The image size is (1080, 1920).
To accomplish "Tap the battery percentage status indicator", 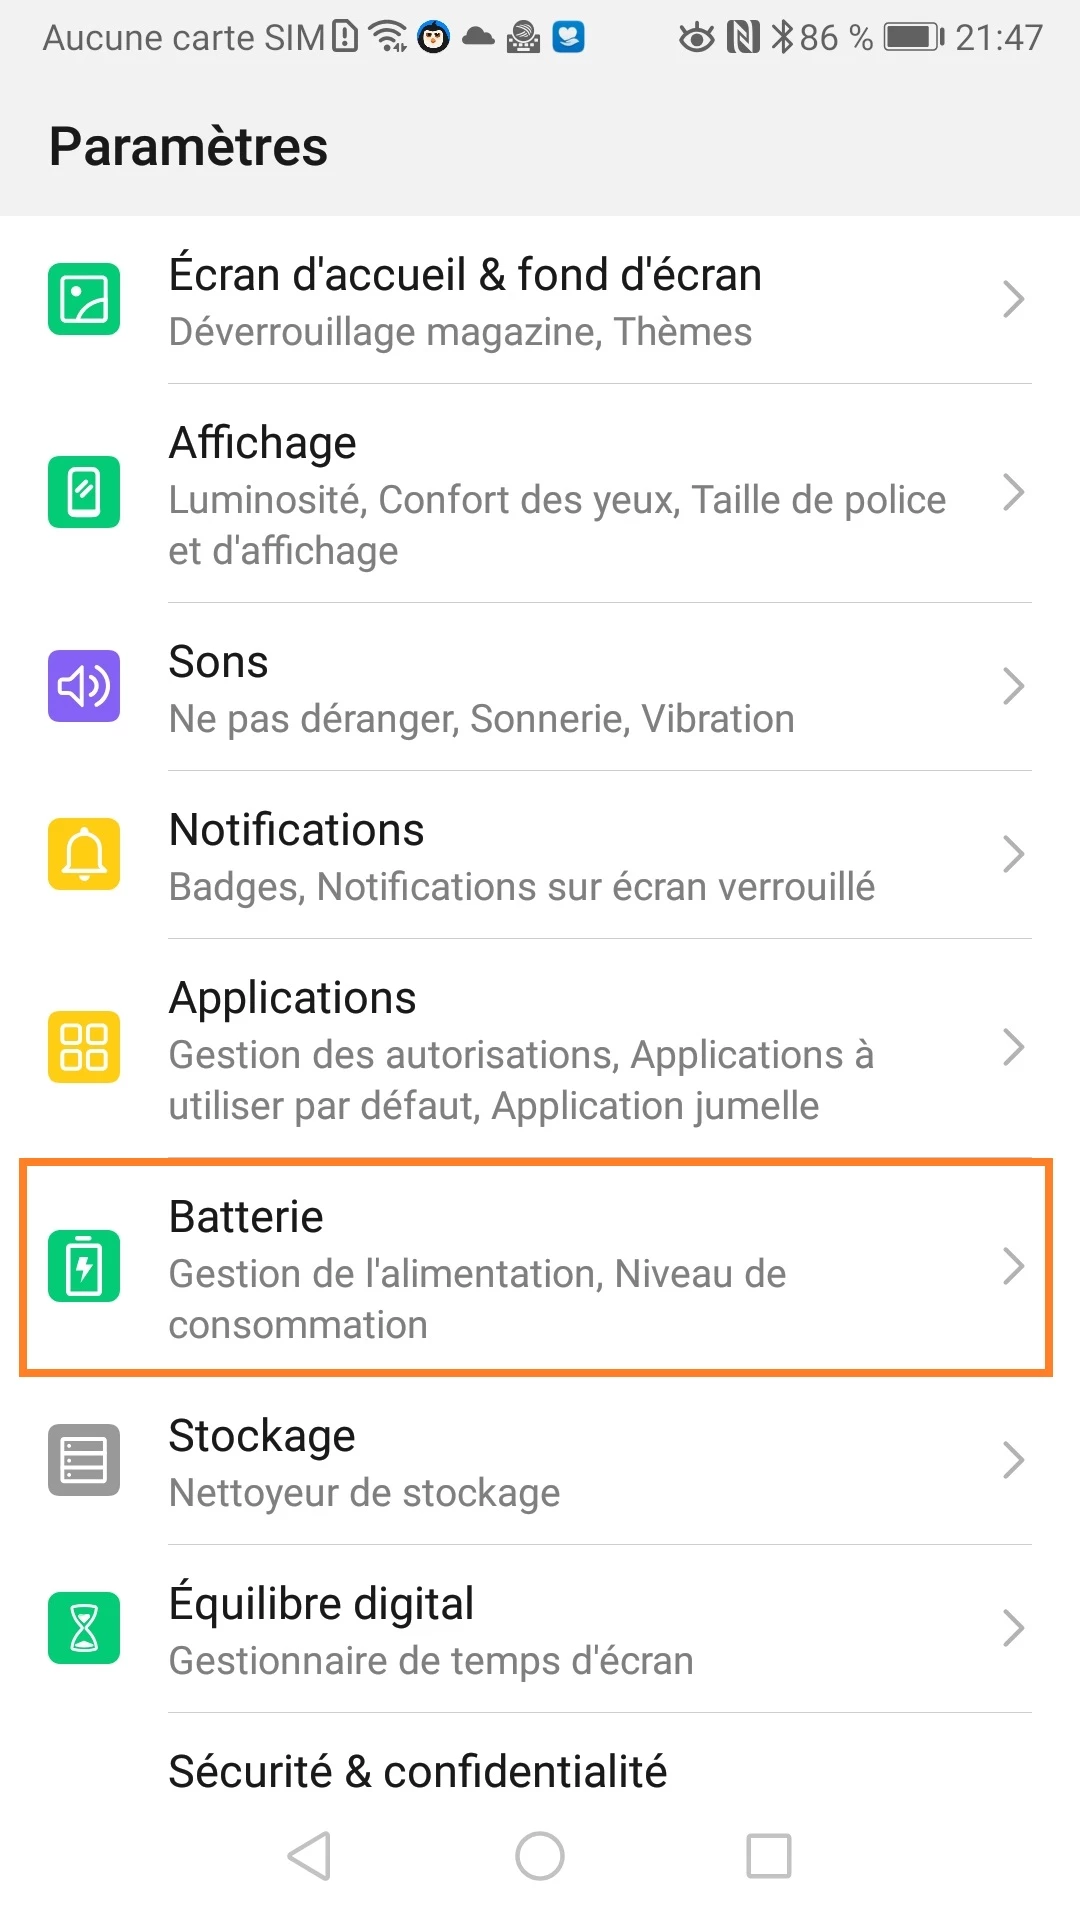I will 835,38.
